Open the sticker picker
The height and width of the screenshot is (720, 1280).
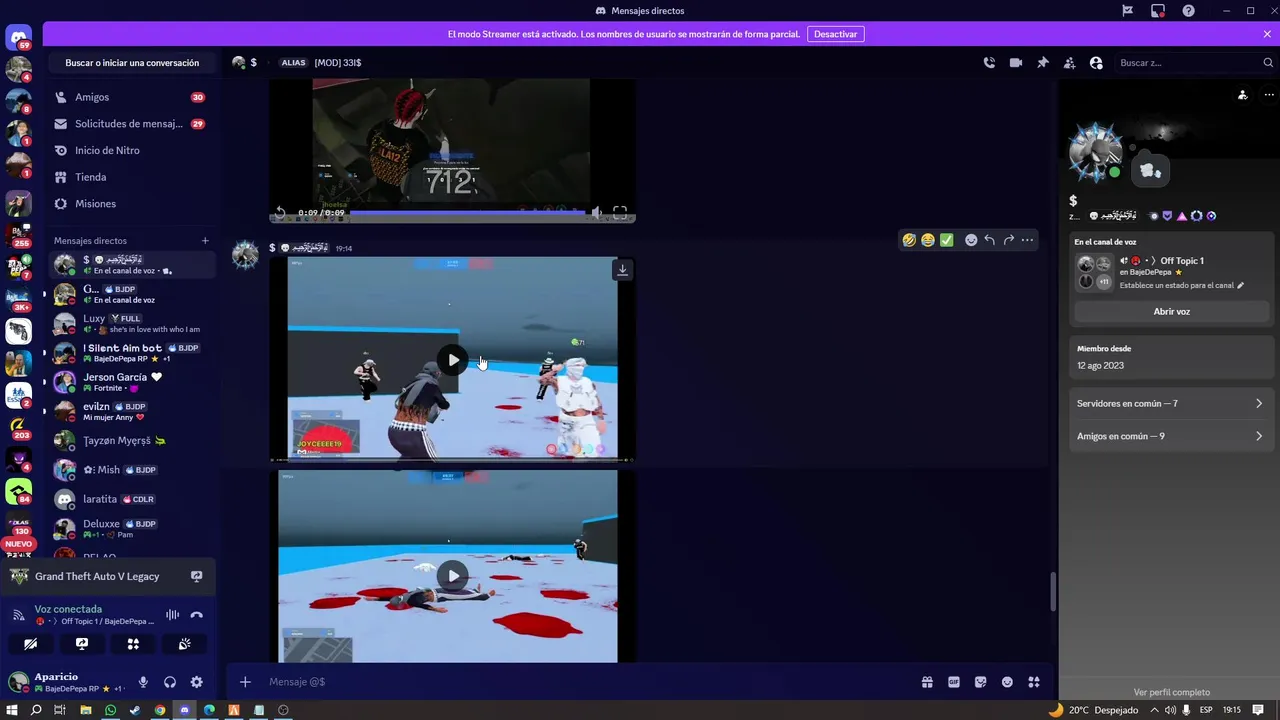click(980, 682)
